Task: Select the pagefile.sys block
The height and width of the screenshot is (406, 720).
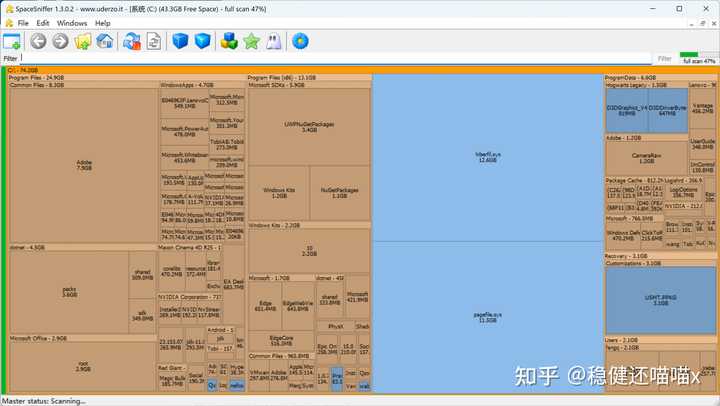Action: click(488, 317)
